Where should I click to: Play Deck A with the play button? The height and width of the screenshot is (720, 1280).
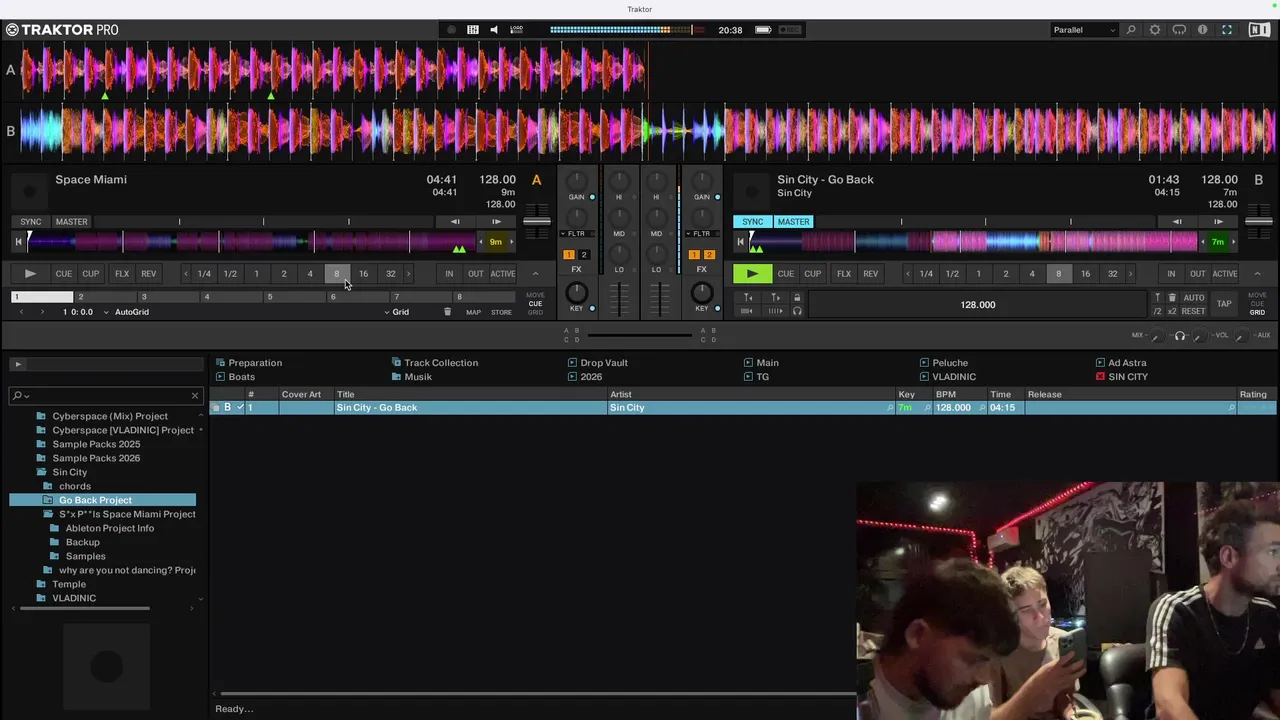pyautogui.click(x=30, y=274)
